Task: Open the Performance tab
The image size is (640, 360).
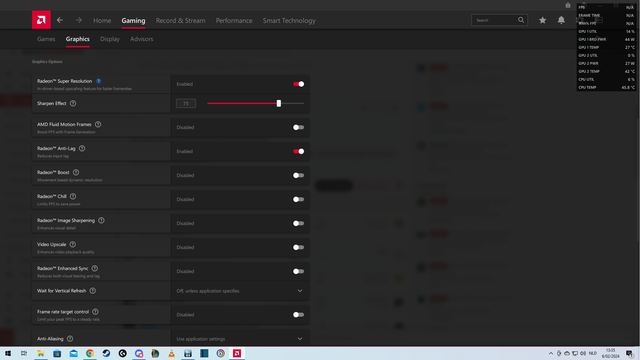Action: pyautogui.click(x=234, y=20)
